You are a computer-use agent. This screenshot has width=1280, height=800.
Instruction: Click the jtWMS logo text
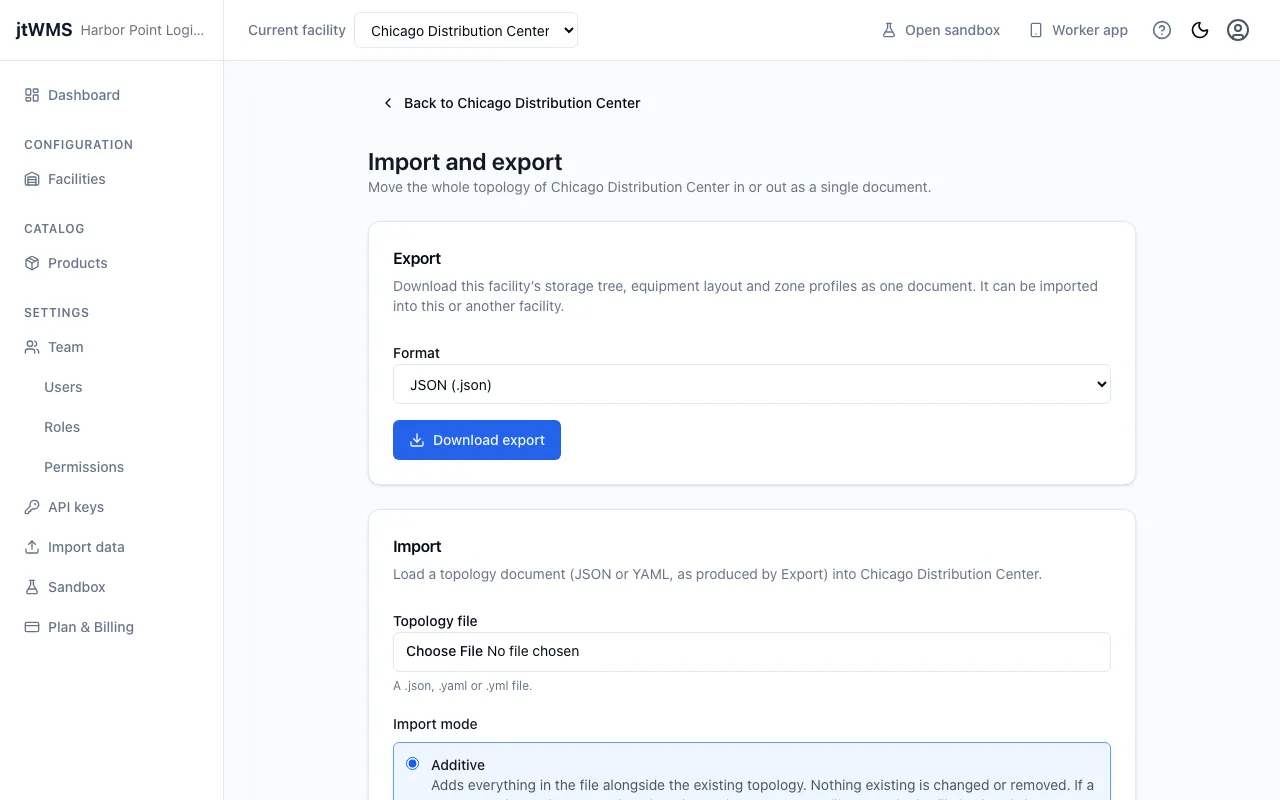(x=44, y=30)
